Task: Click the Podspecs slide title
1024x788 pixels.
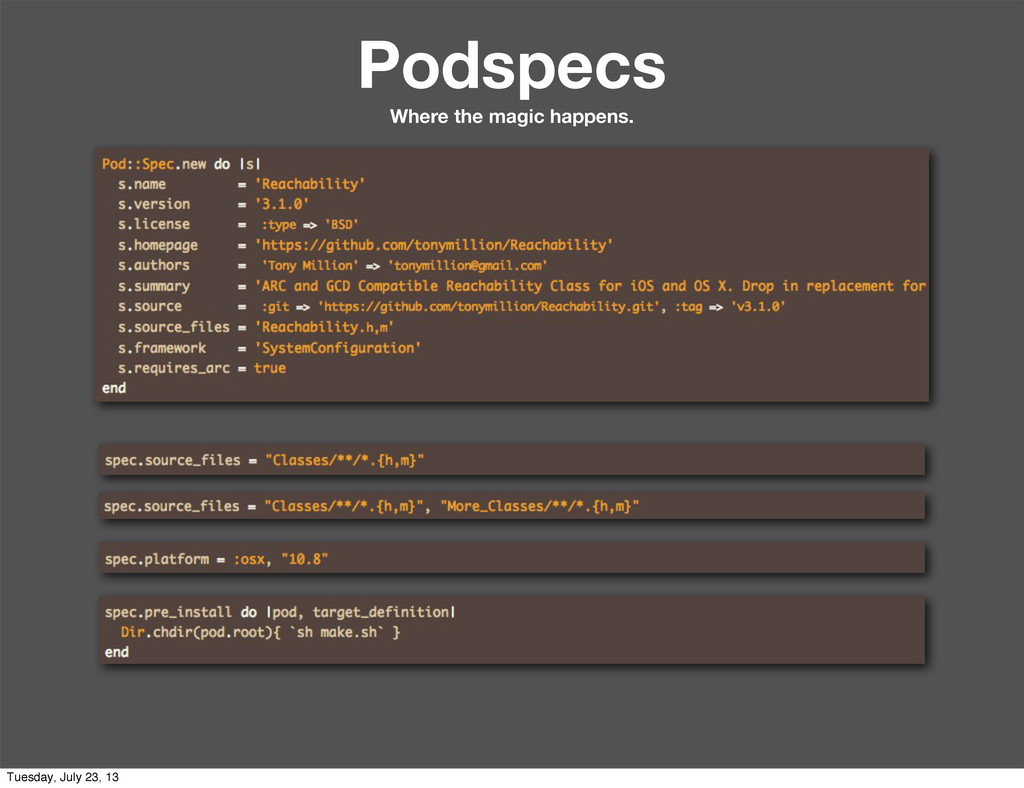Action: 512,67
